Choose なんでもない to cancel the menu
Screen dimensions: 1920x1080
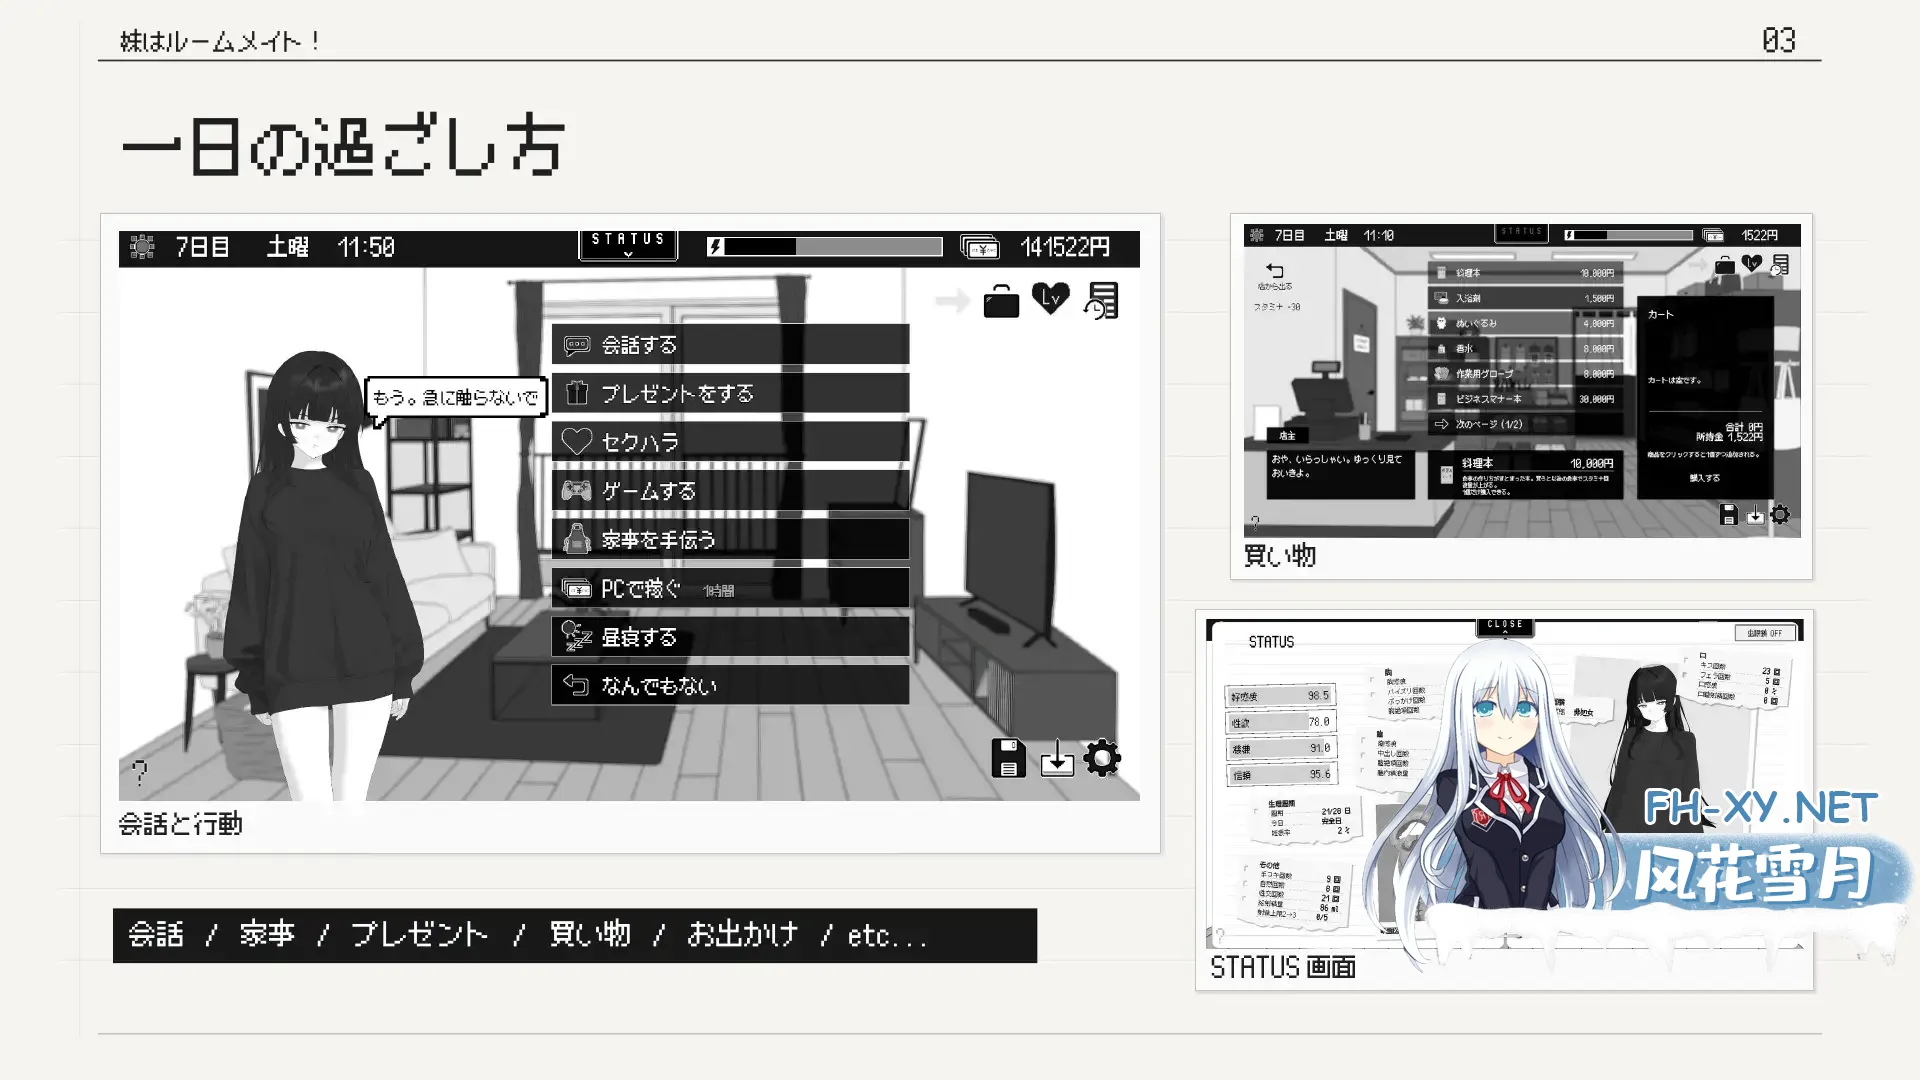pyautogui.click(x=730, y=686)
